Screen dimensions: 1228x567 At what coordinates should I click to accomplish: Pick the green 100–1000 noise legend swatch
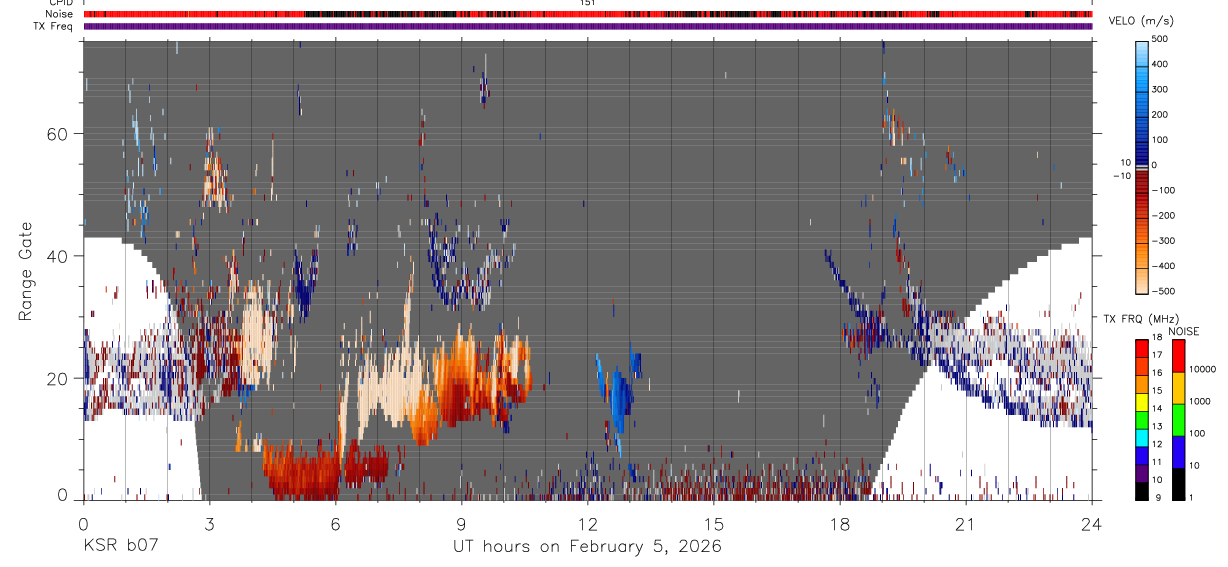tap(1178, 420)
